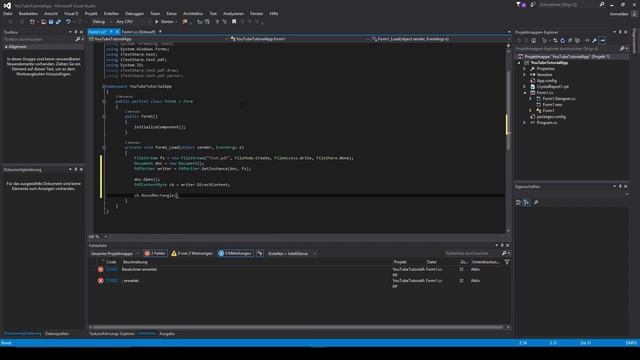Open the Extras menu
Screen dimensions: 640x360
pyautogui.click(x=171, y=13)
